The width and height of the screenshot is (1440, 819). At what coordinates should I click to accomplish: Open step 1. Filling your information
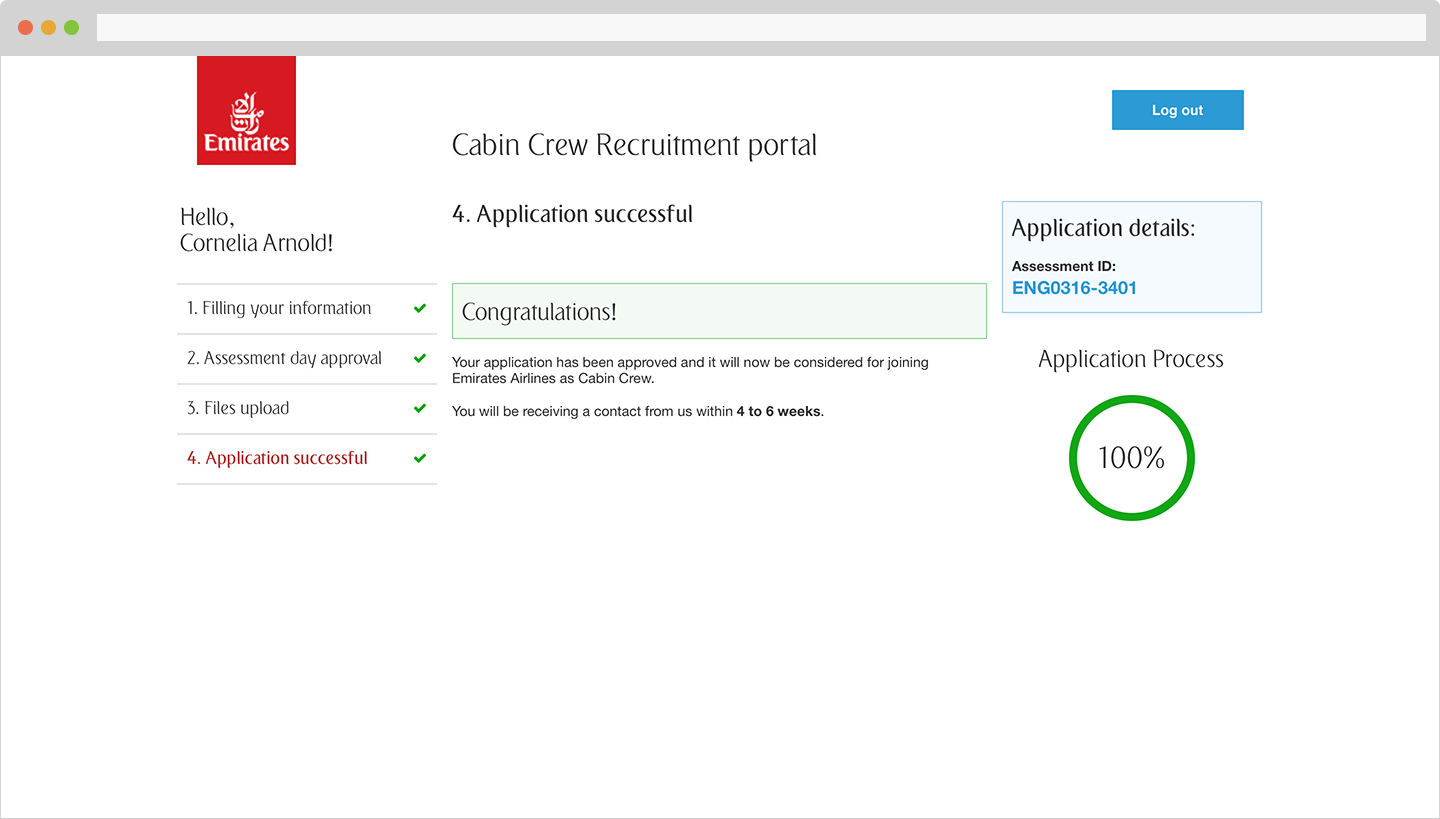(307, 309)
